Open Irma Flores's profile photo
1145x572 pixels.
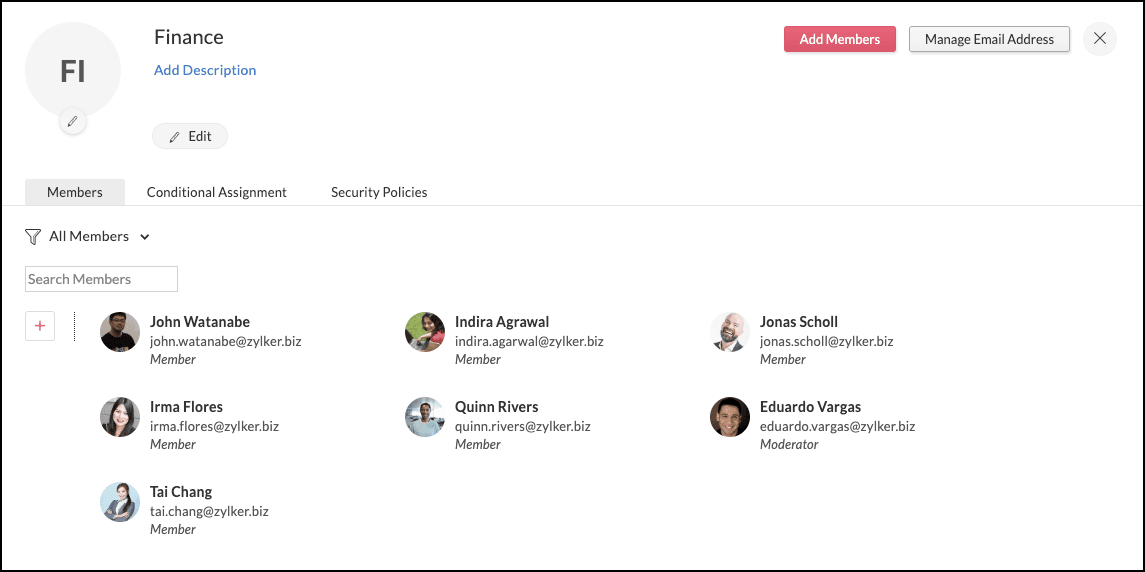click(120, 417)
